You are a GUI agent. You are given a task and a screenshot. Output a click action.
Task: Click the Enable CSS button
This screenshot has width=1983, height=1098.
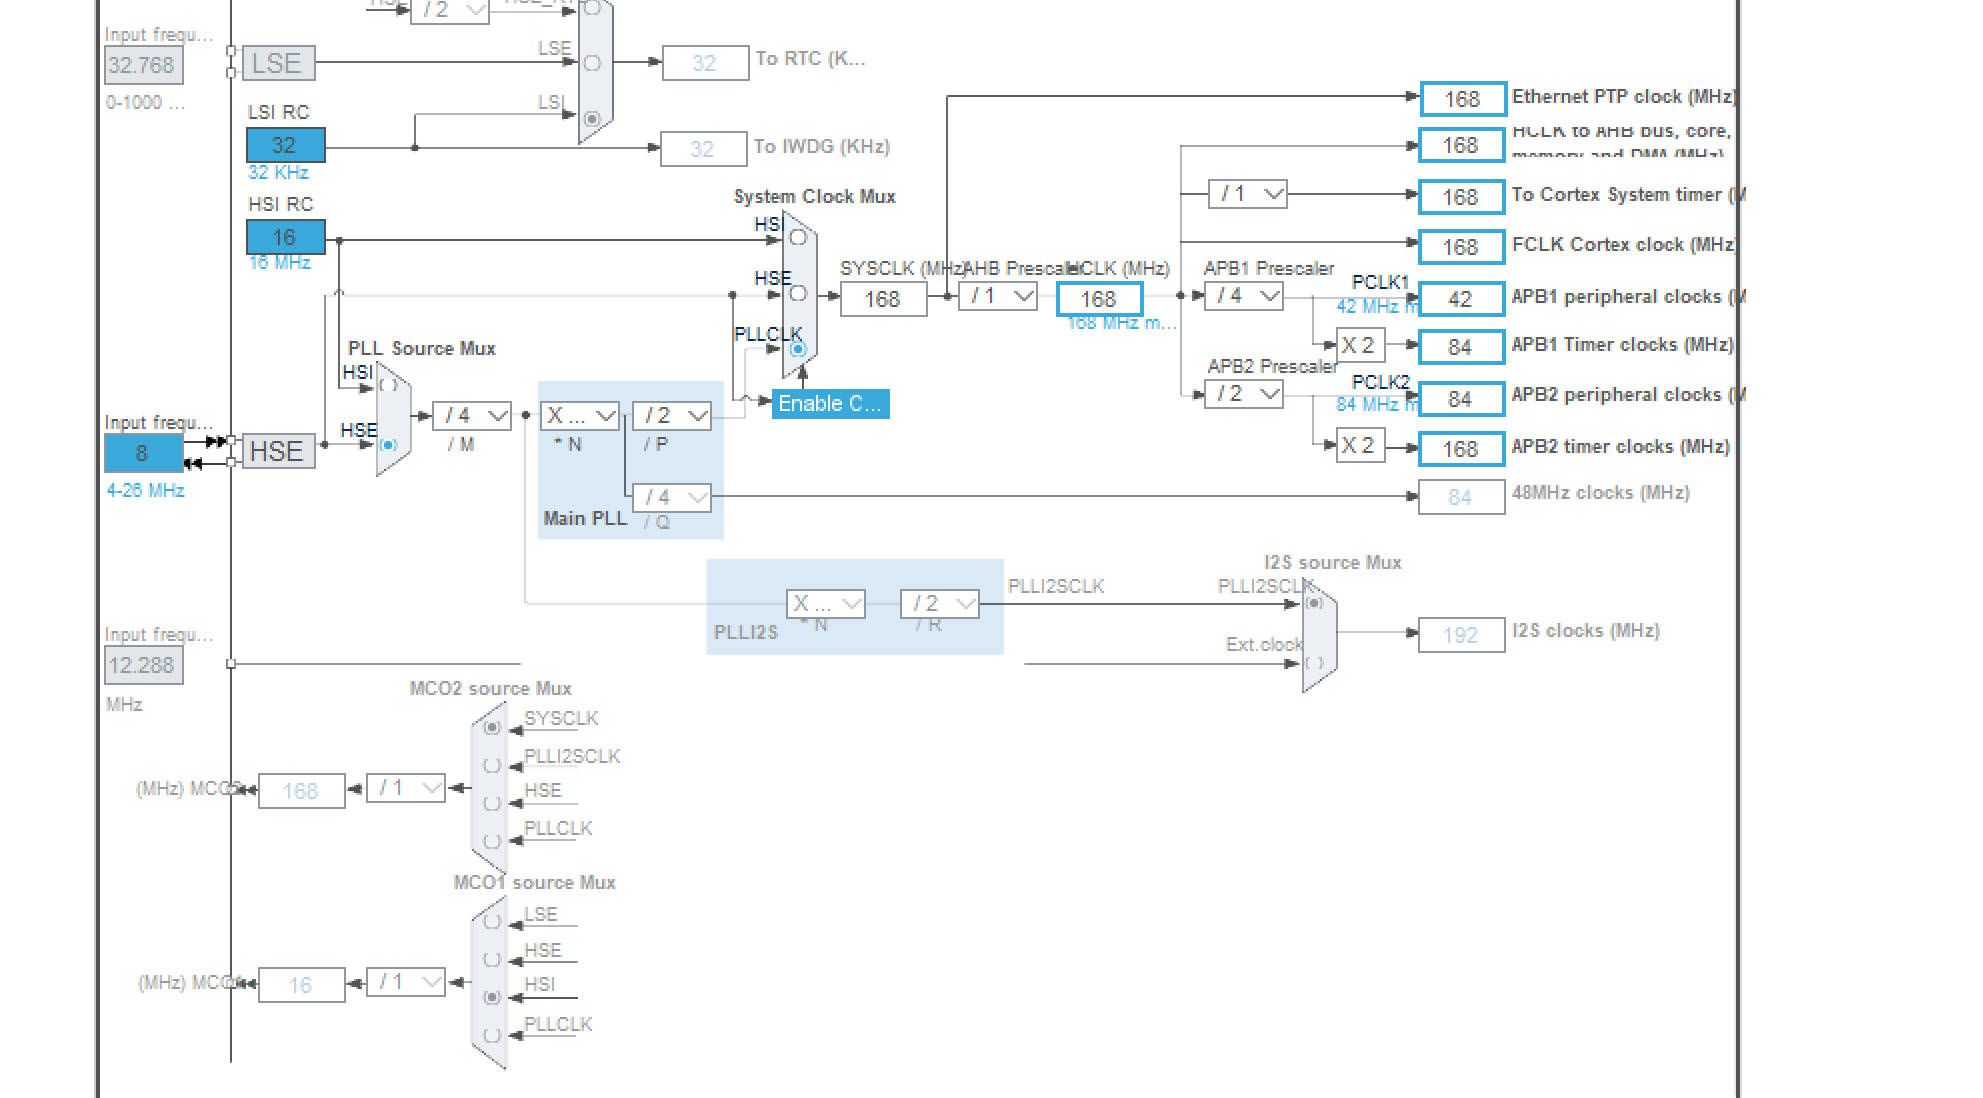830,404
